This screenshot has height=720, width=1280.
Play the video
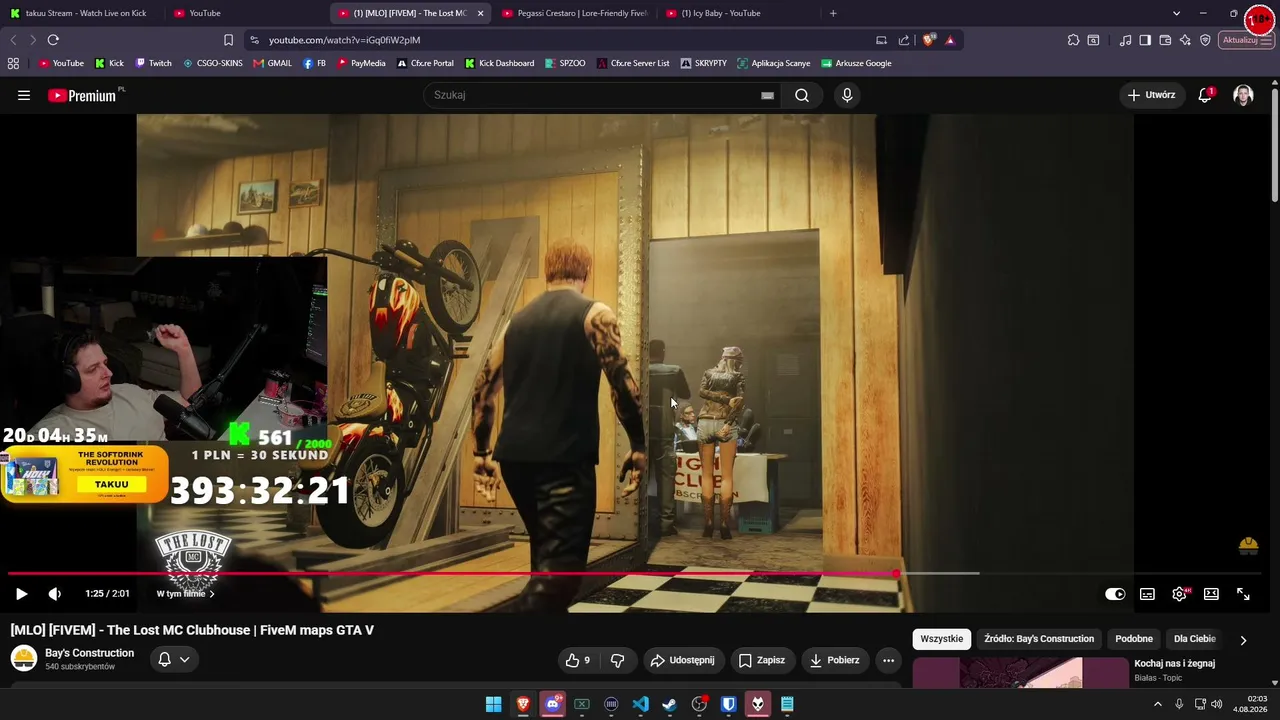pyautogui.click(x=21, y=594)
